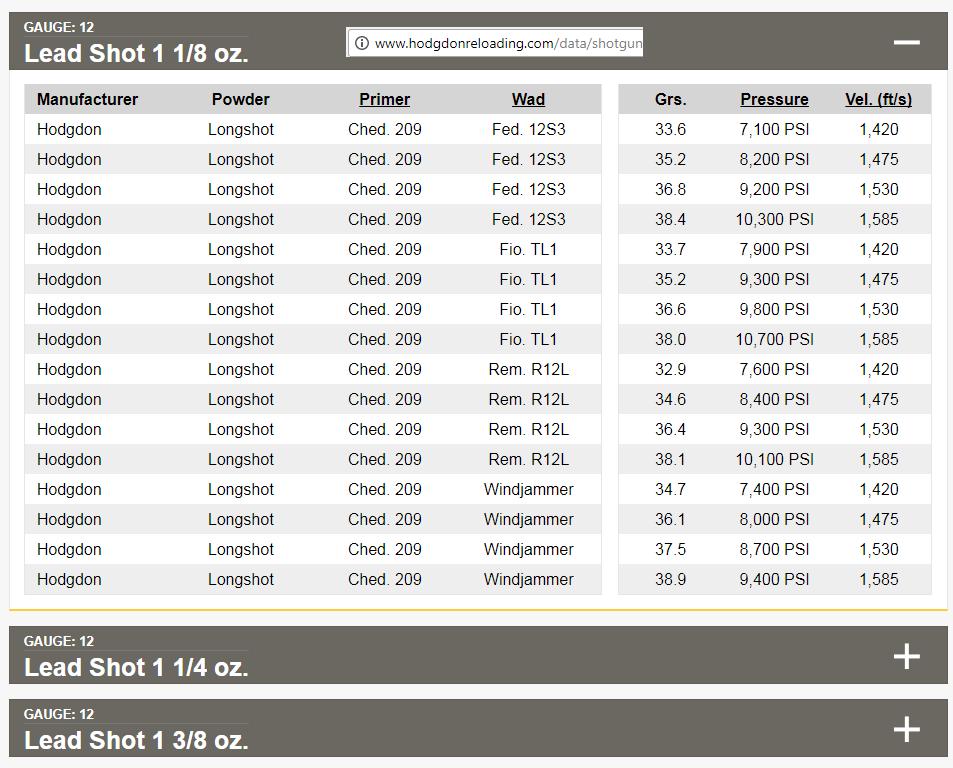
Task: Click the hodgdonreloading.com URL field
Action: click(507, 43)
